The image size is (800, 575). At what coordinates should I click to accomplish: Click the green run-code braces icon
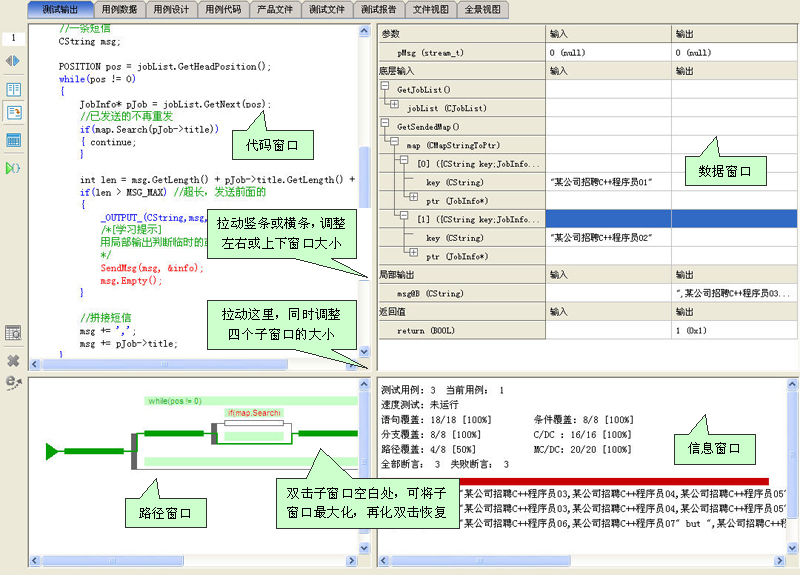[13, 168]
